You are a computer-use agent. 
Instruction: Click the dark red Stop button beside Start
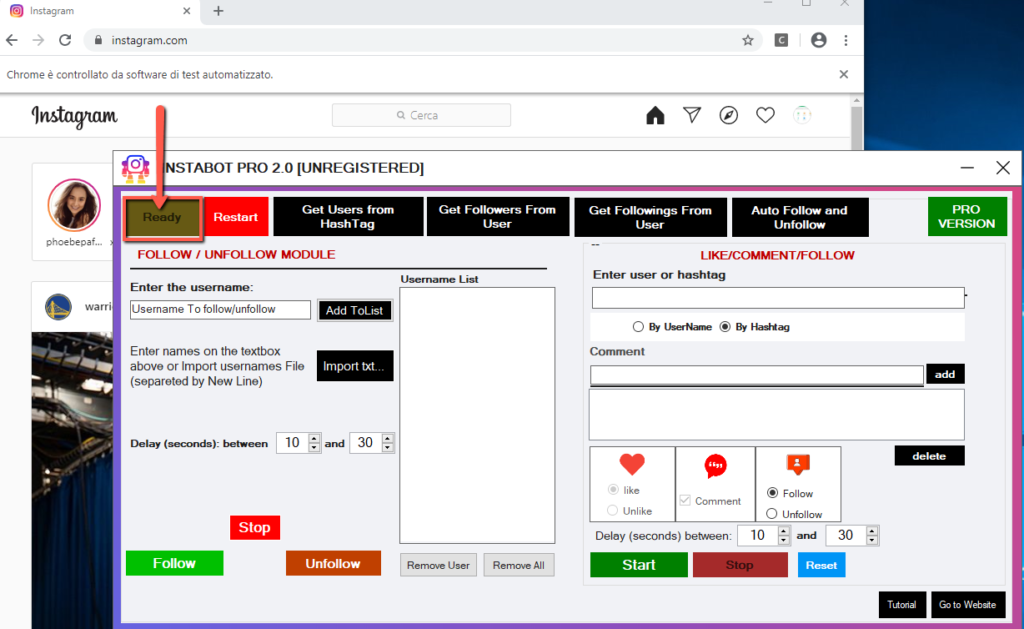(x=740, y=565)
